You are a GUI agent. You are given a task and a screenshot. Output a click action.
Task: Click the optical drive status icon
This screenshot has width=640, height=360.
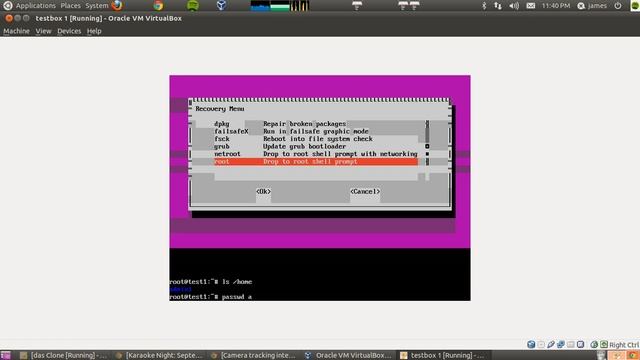[x=541, y=344]
